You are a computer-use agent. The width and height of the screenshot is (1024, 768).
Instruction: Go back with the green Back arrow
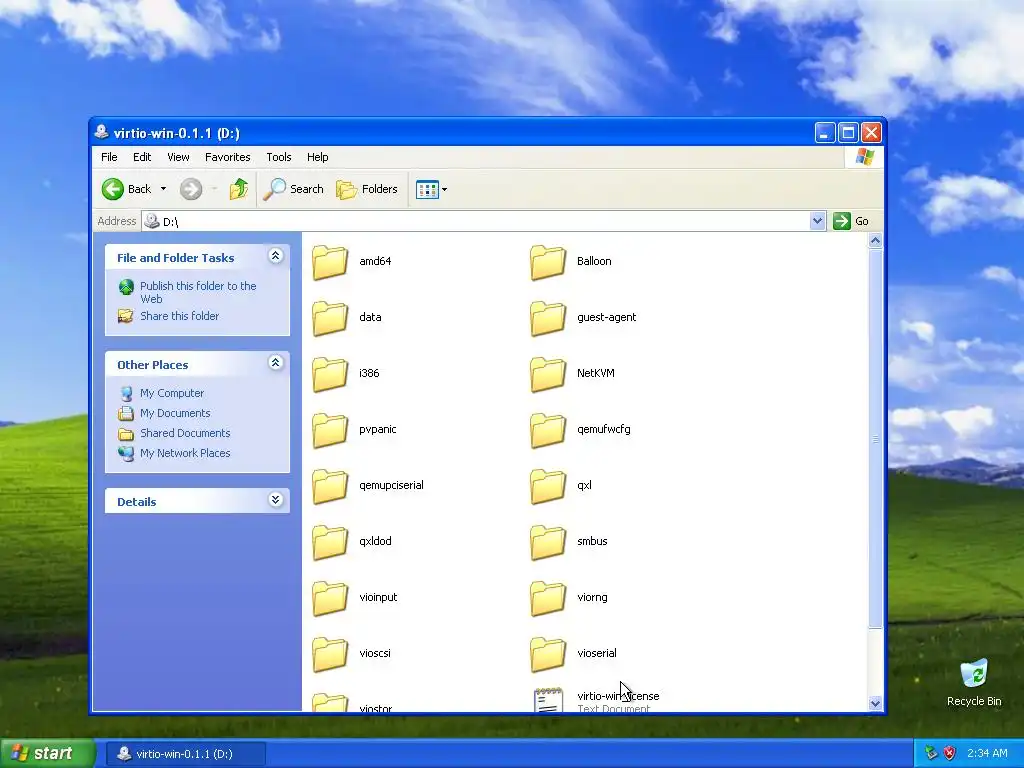point(127,189)
